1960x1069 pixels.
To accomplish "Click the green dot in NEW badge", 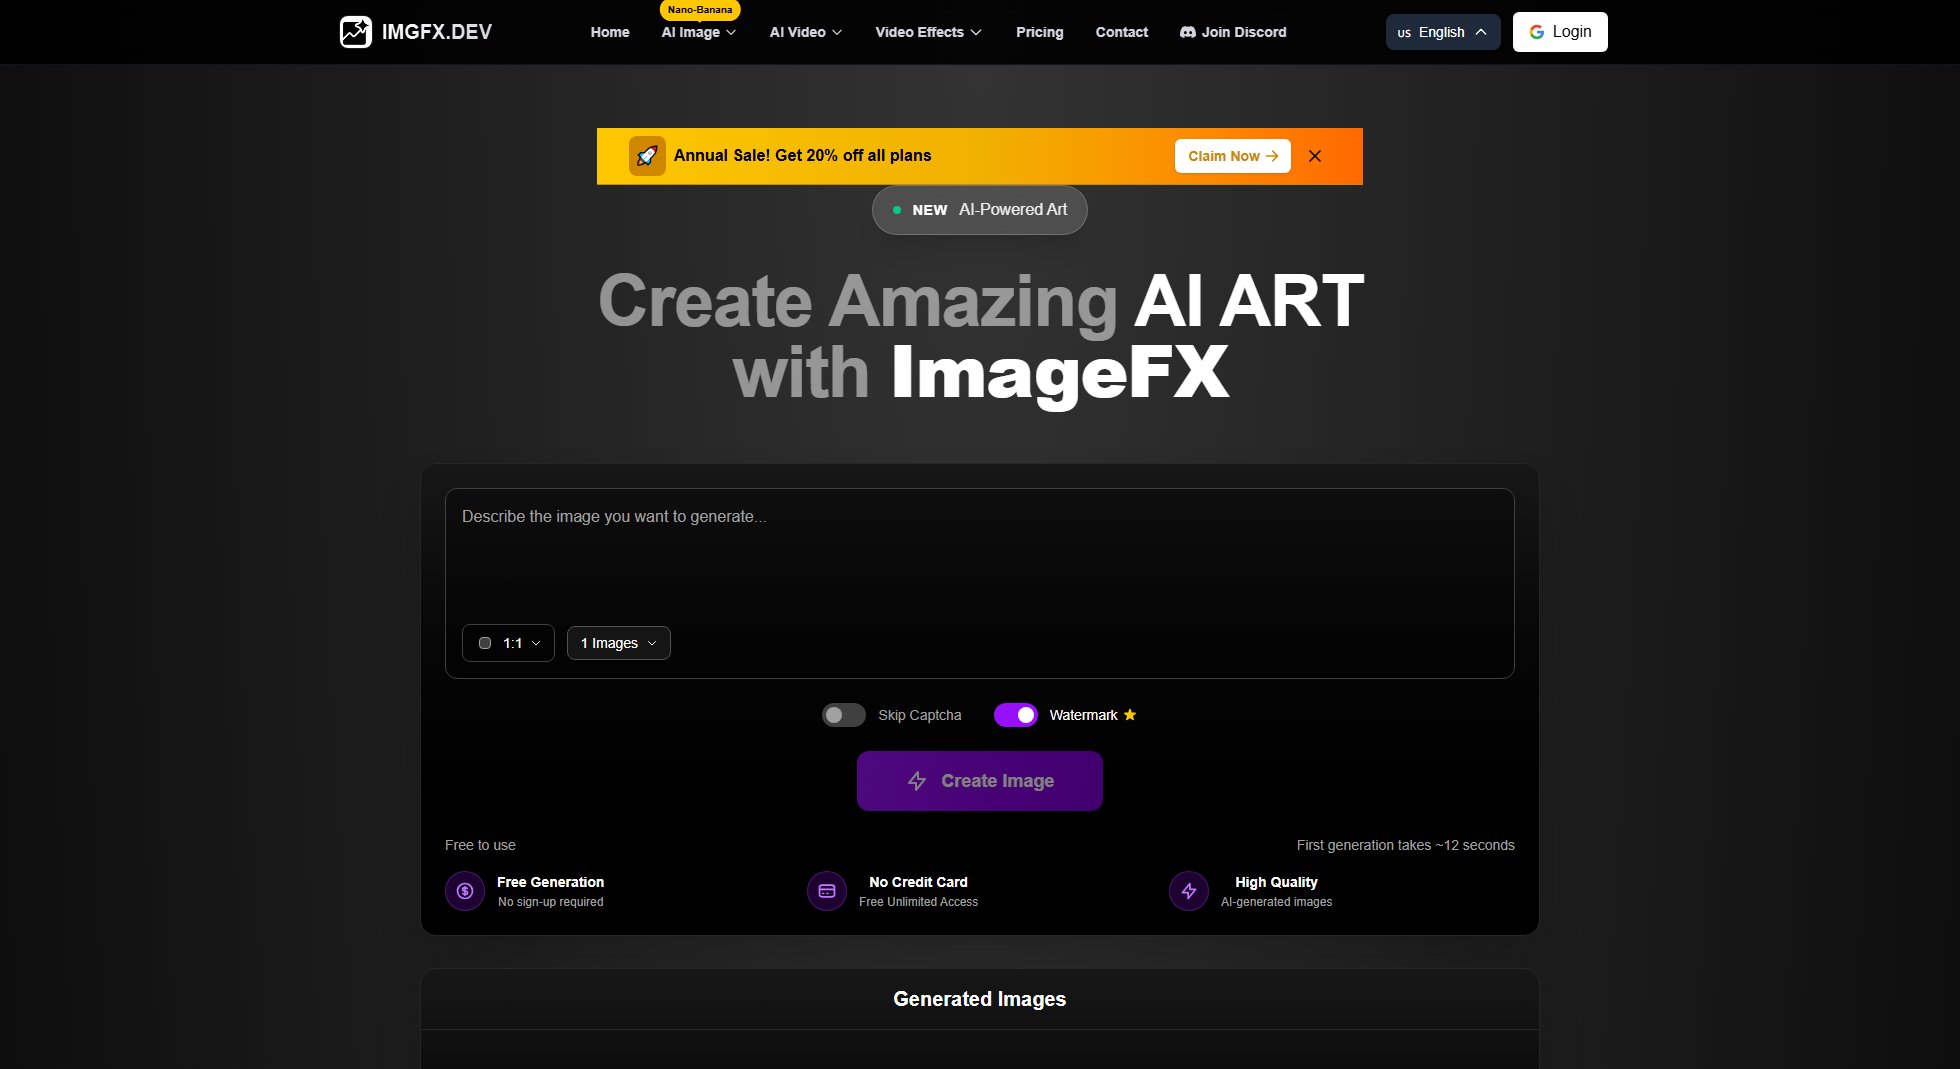I will pyautogui.click(x=897, y=210).
